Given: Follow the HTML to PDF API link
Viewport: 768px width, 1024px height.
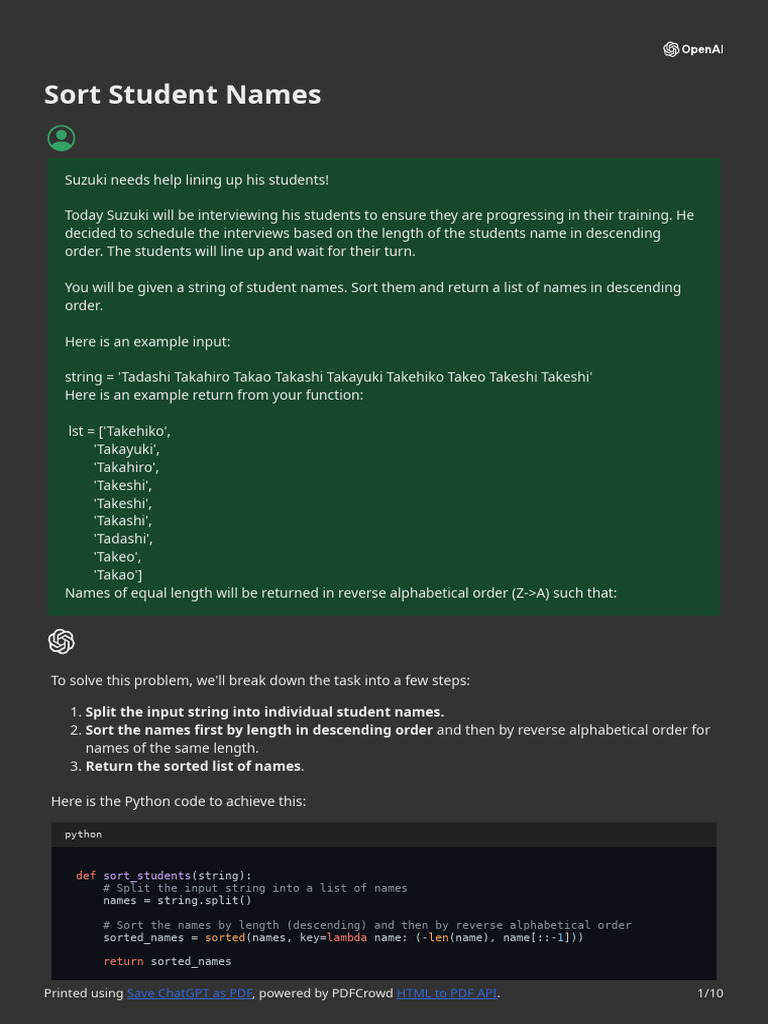Looking at the screenshot, I should (446, 993).
